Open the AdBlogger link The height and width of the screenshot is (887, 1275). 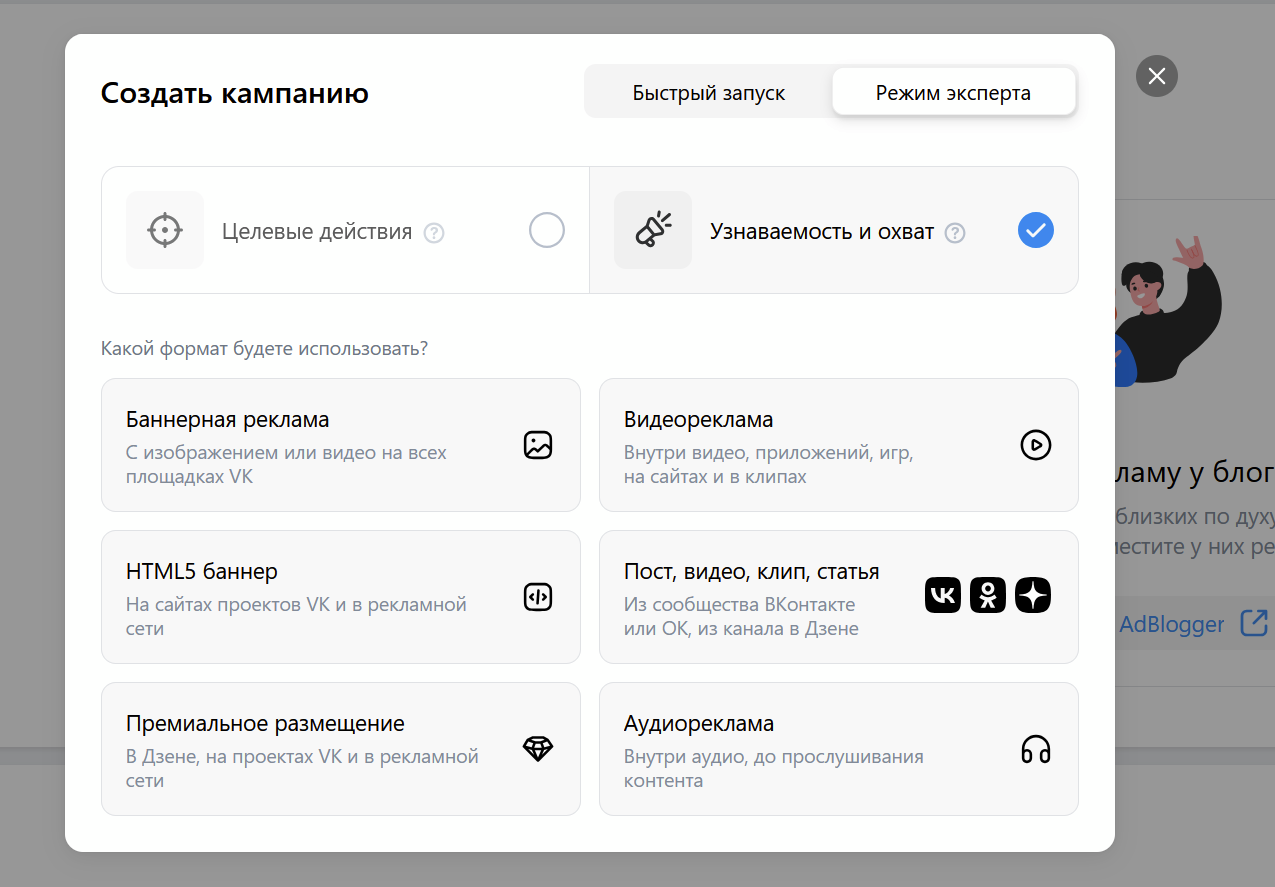point(1171,624)
